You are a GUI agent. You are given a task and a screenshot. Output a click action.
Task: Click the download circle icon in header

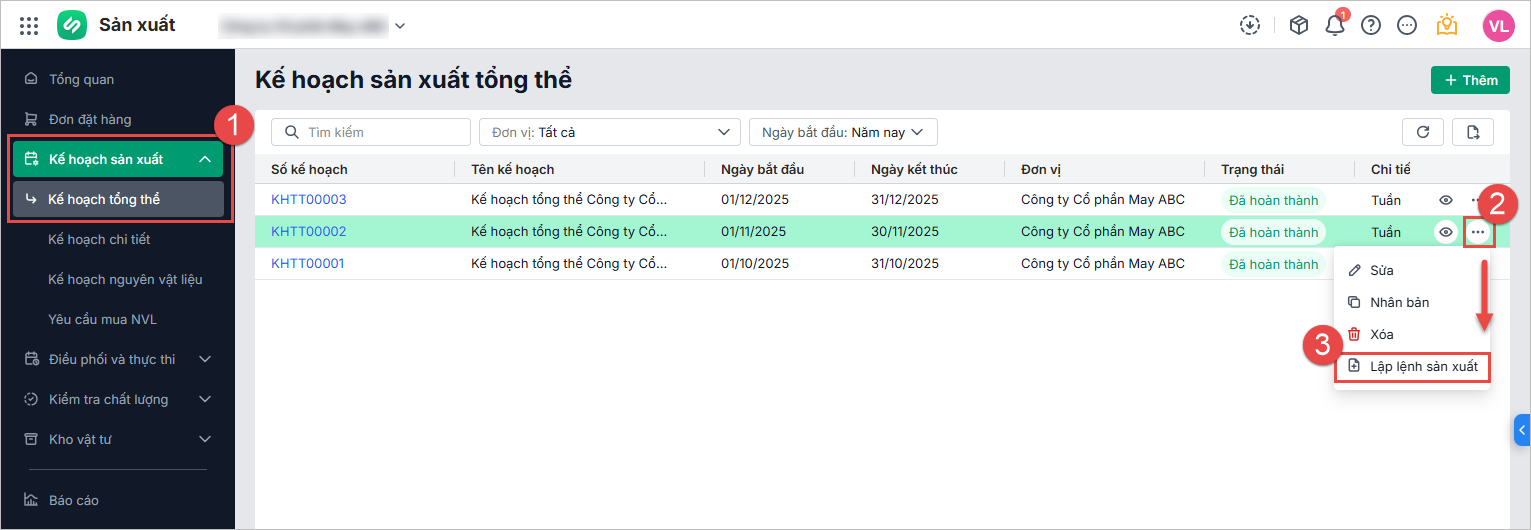[1250, 26]
